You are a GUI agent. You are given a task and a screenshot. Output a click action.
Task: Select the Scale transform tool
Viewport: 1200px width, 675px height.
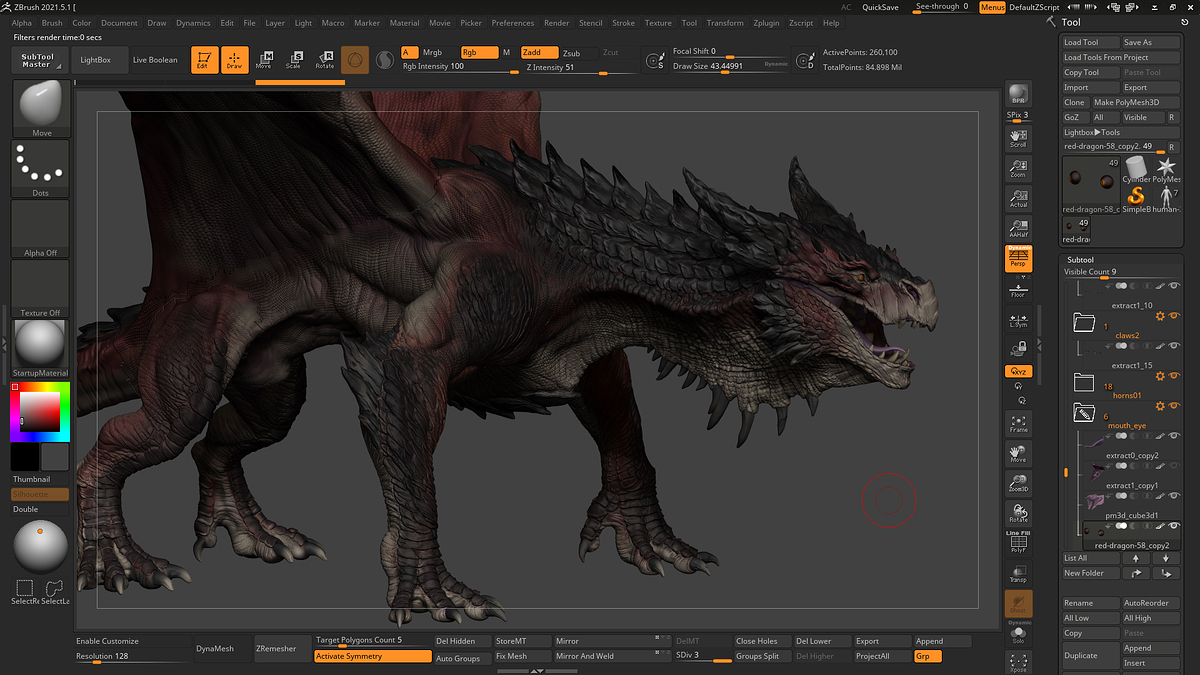point(293,60)
